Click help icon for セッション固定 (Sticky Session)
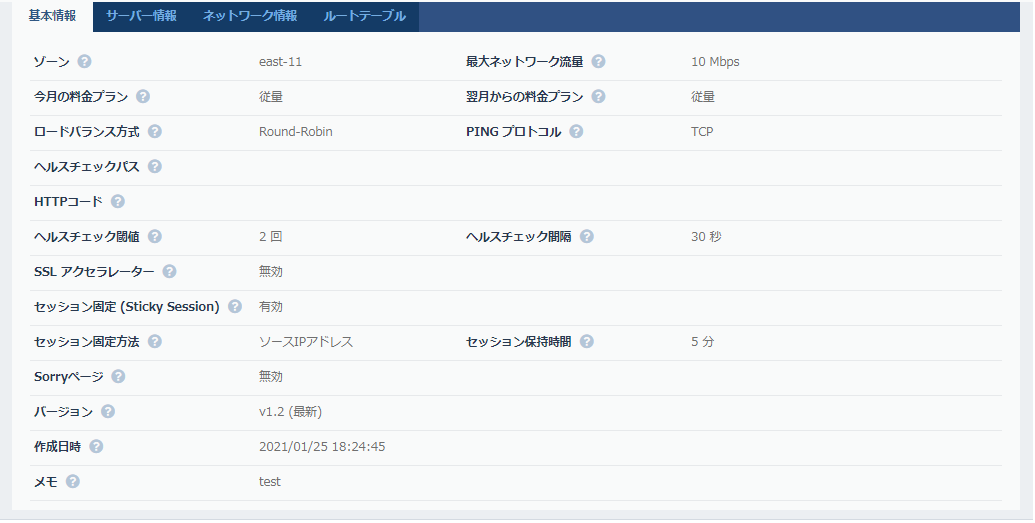This screenshot has width=1035, height=523. point(235,307)
